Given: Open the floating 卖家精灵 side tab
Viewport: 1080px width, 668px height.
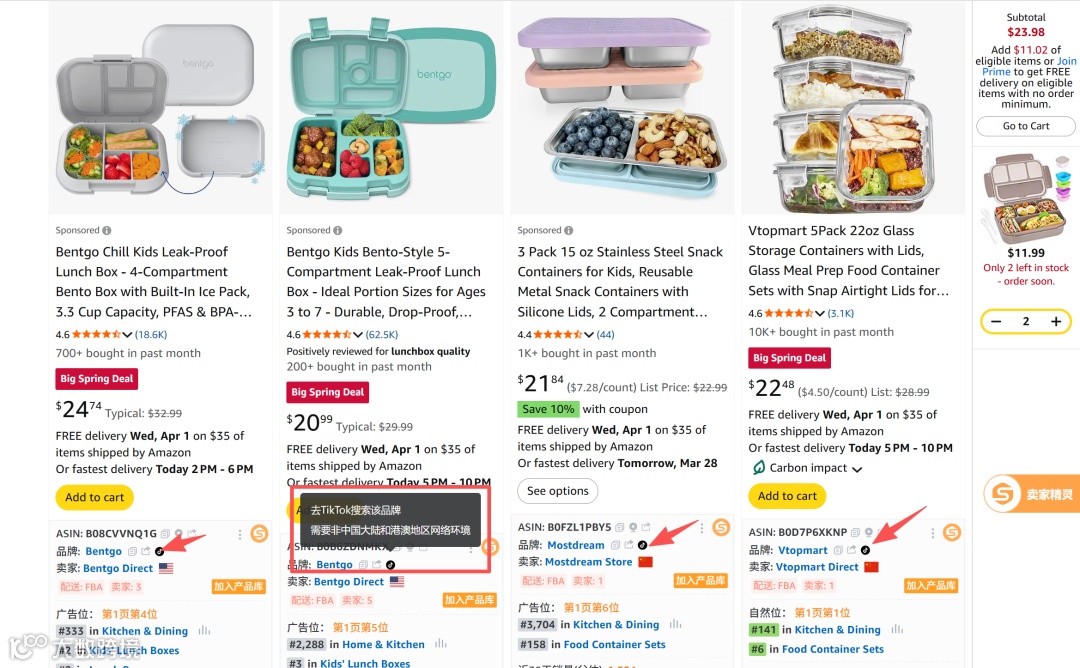Looking at the screenshot, I should point(1031,494).
